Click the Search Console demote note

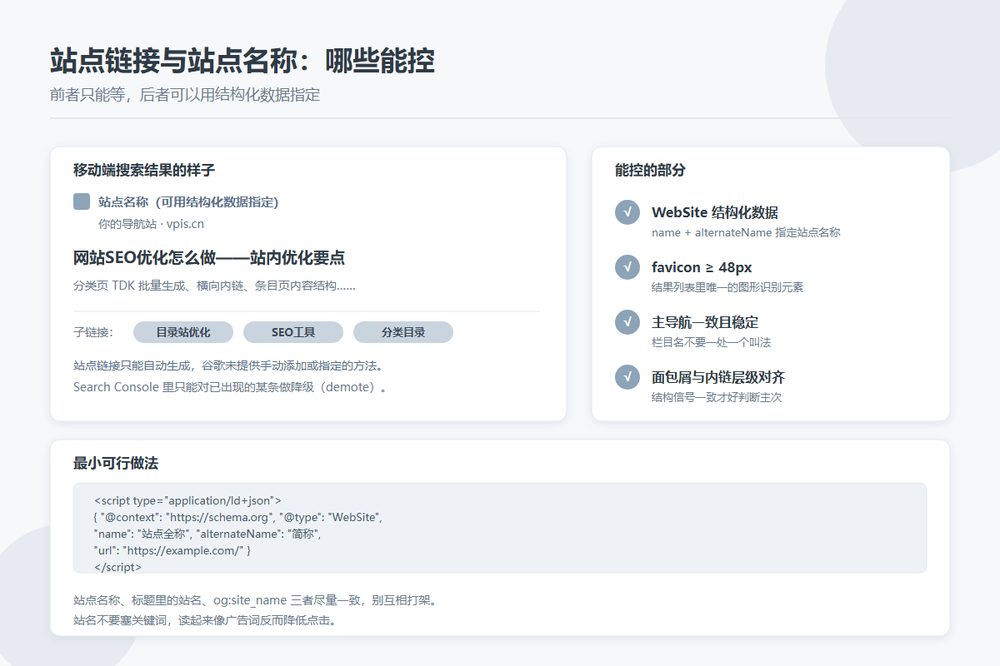tap(230, 387)
